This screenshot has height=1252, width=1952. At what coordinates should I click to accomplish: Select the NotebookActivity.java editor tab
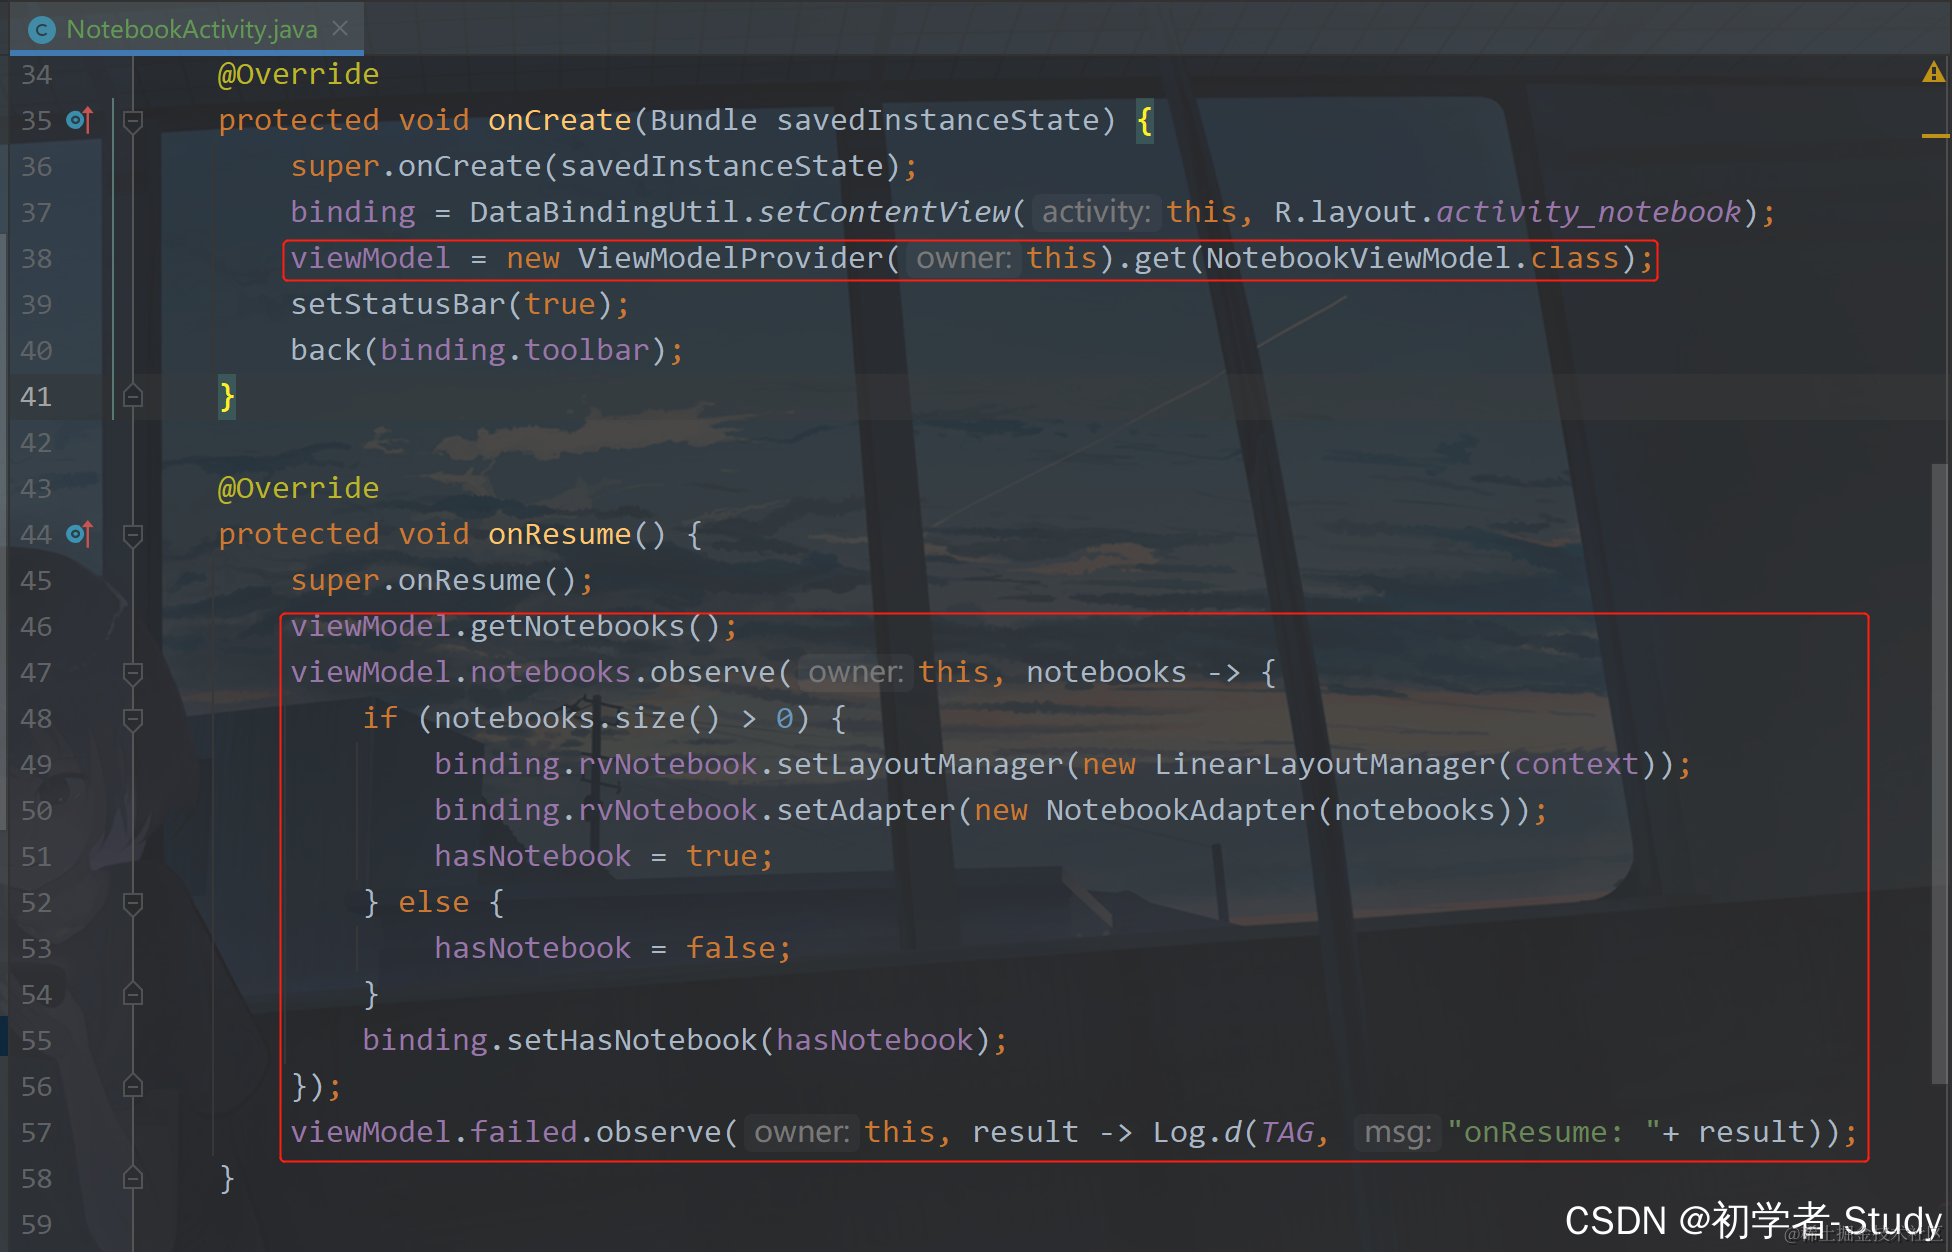pos(191,30)
